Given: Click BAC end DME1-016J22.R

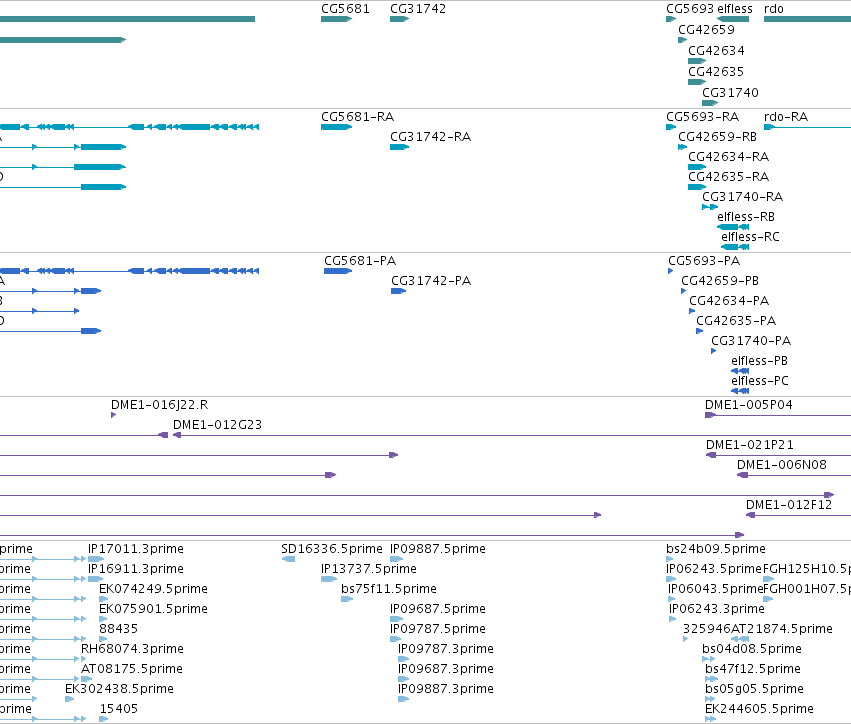Looking at the screenshot, I should (113, 415).
